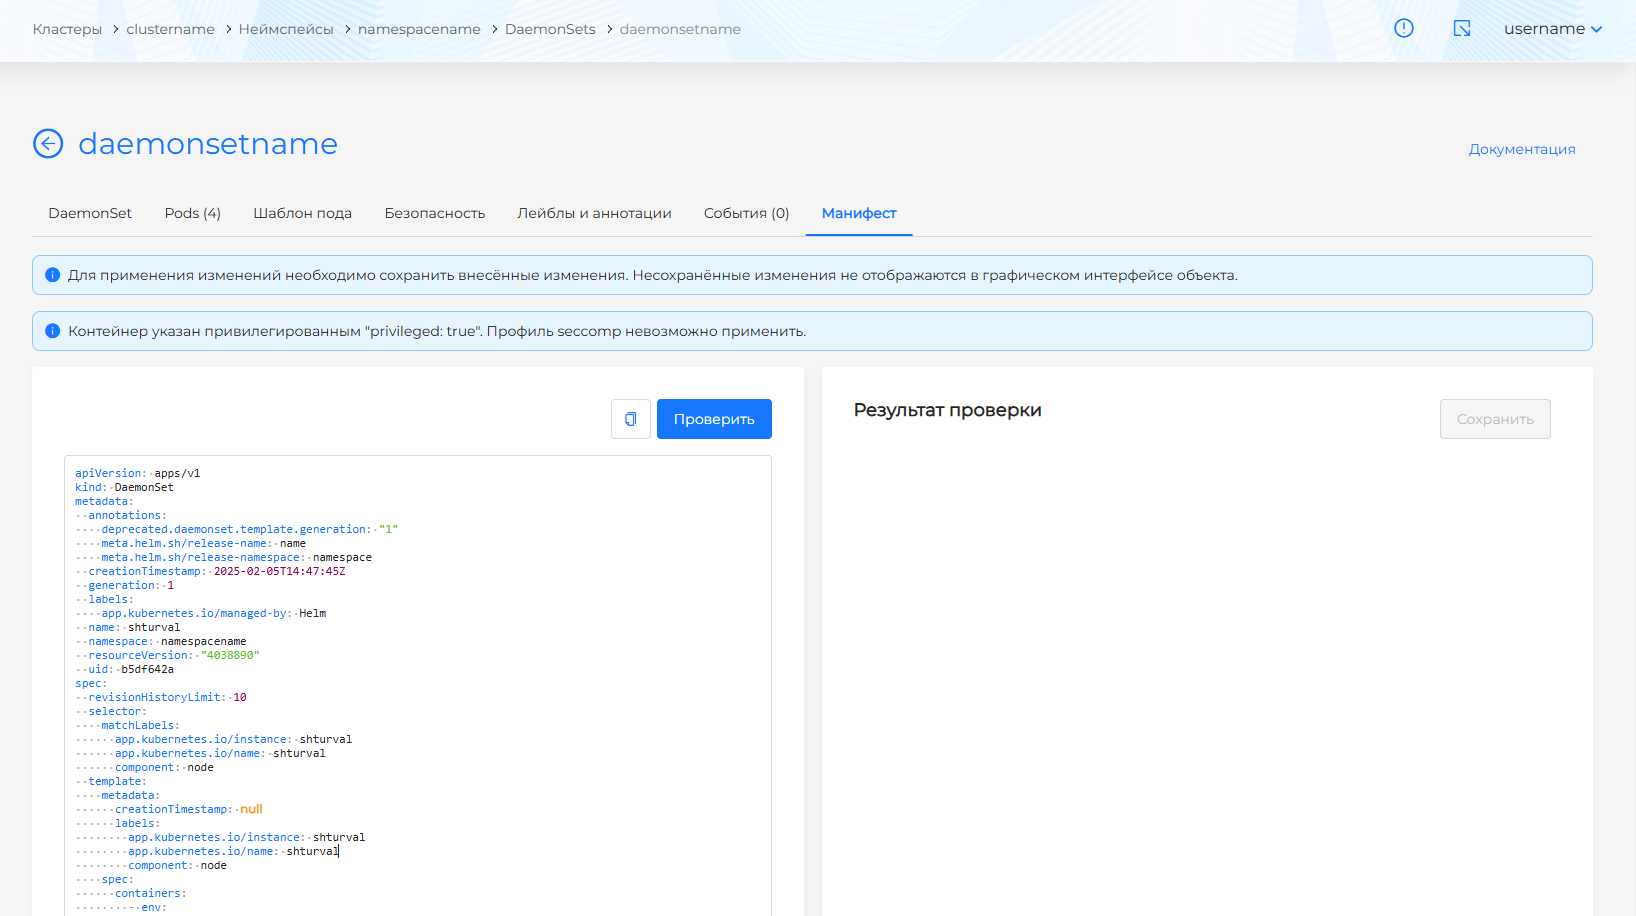Open the alert notifications icon in header

(x=1404, y=28)
